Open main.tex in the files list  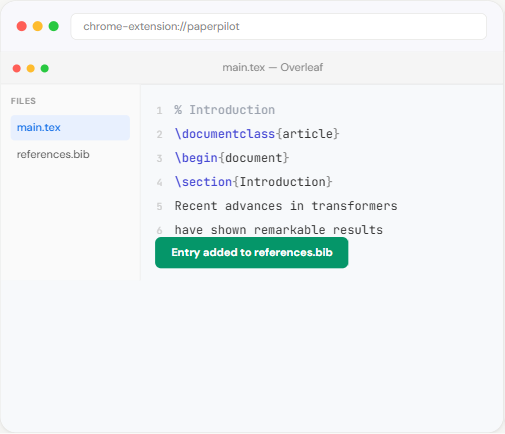(70, 128)
